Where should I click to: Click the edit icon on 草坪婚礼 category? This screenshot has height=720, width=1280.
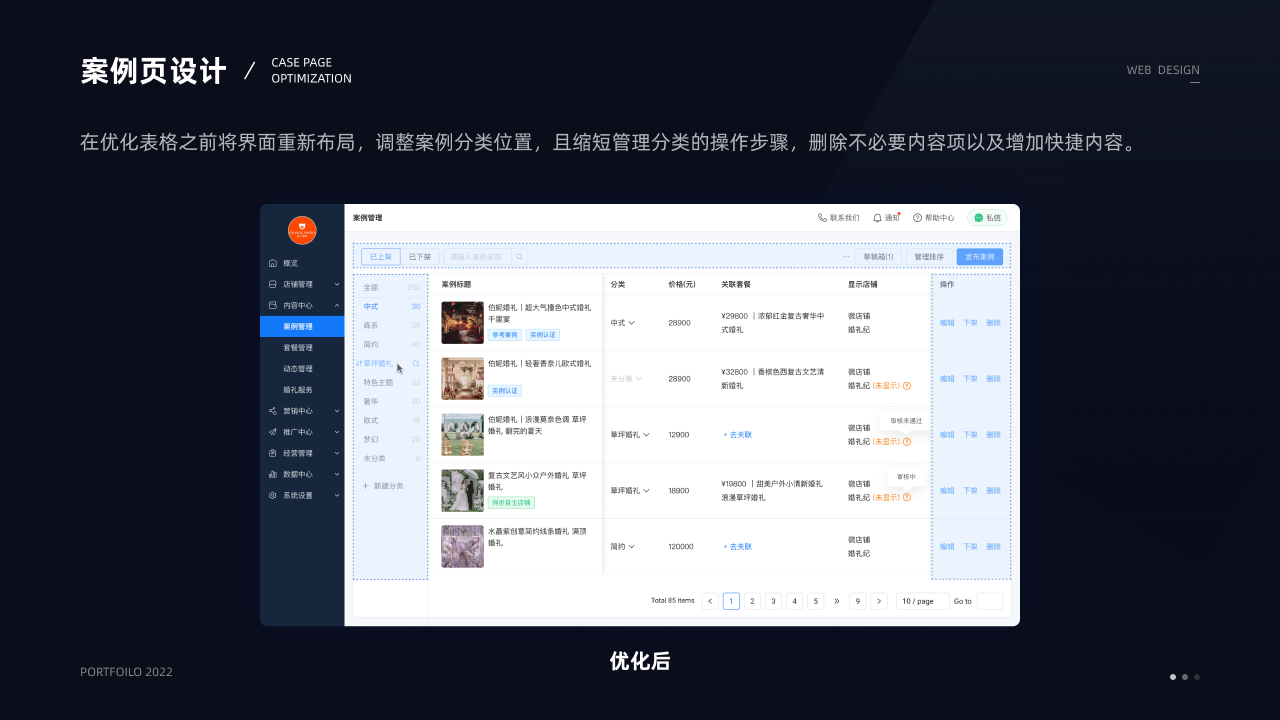coord(416,364)
